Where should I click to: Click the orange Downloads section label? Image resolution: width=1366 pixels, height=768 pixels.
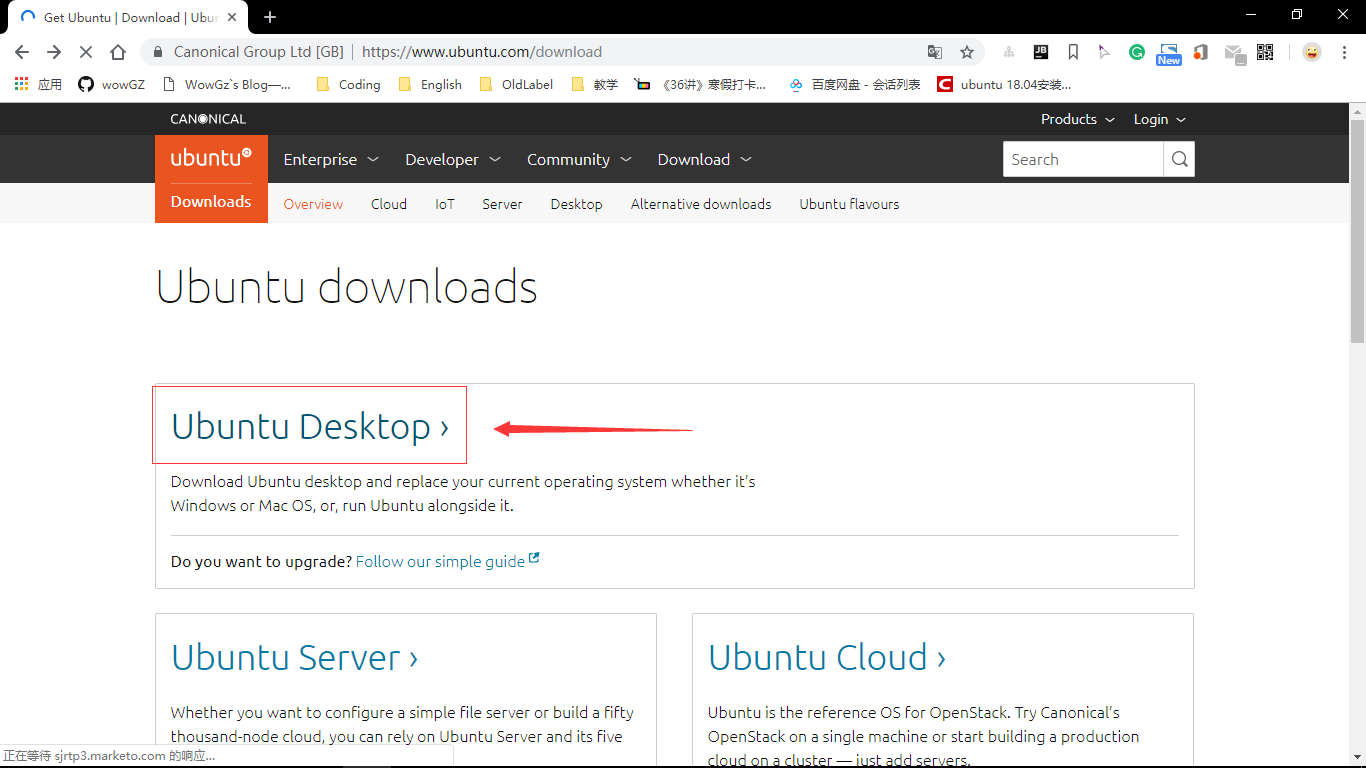click(x=211, y=202)
